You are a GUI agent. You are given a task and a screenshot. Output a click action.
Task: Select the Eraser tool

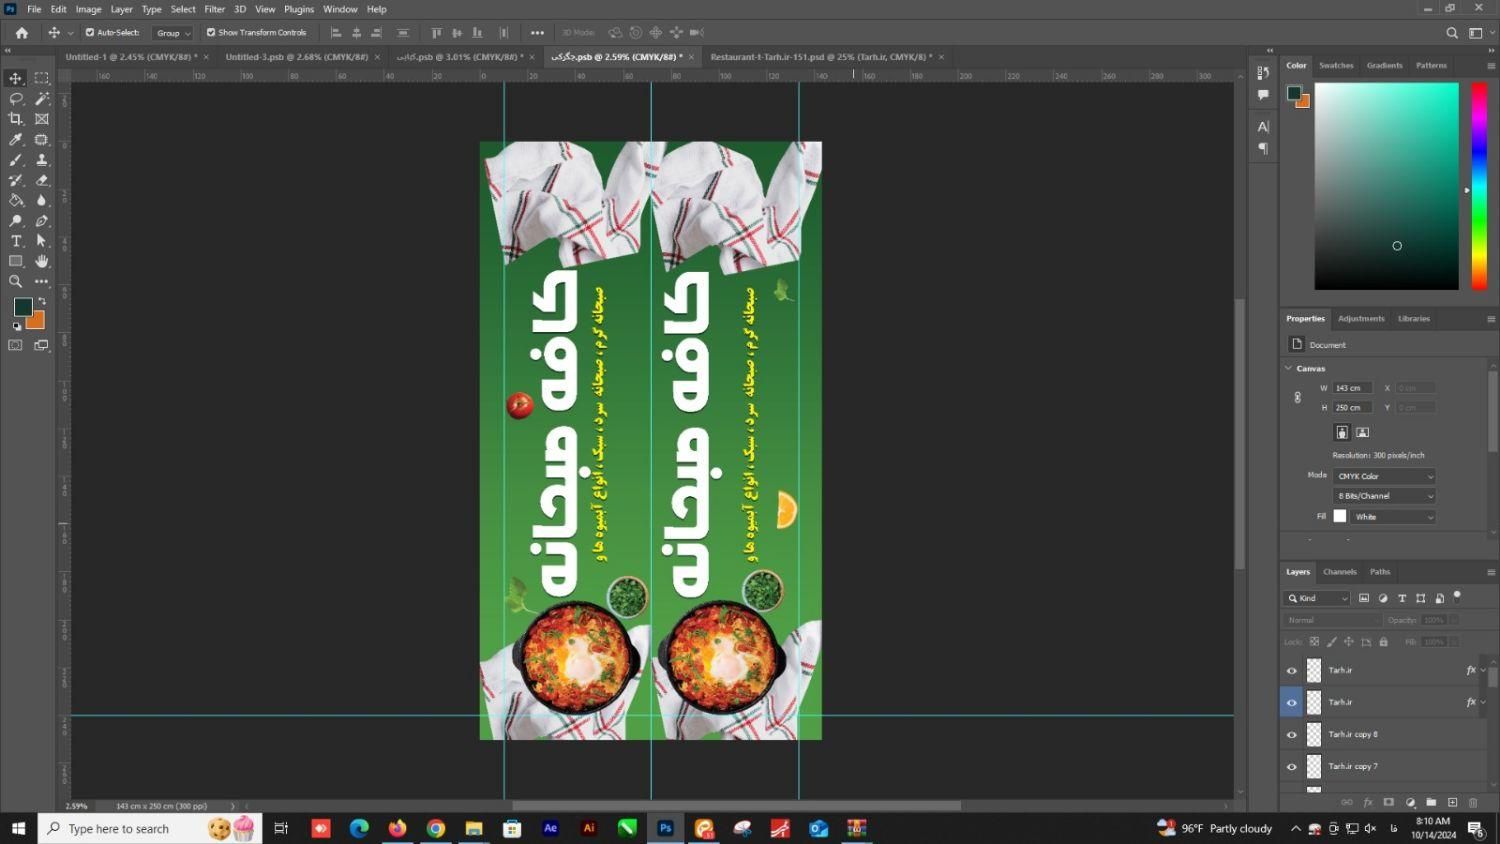(42, 180)
